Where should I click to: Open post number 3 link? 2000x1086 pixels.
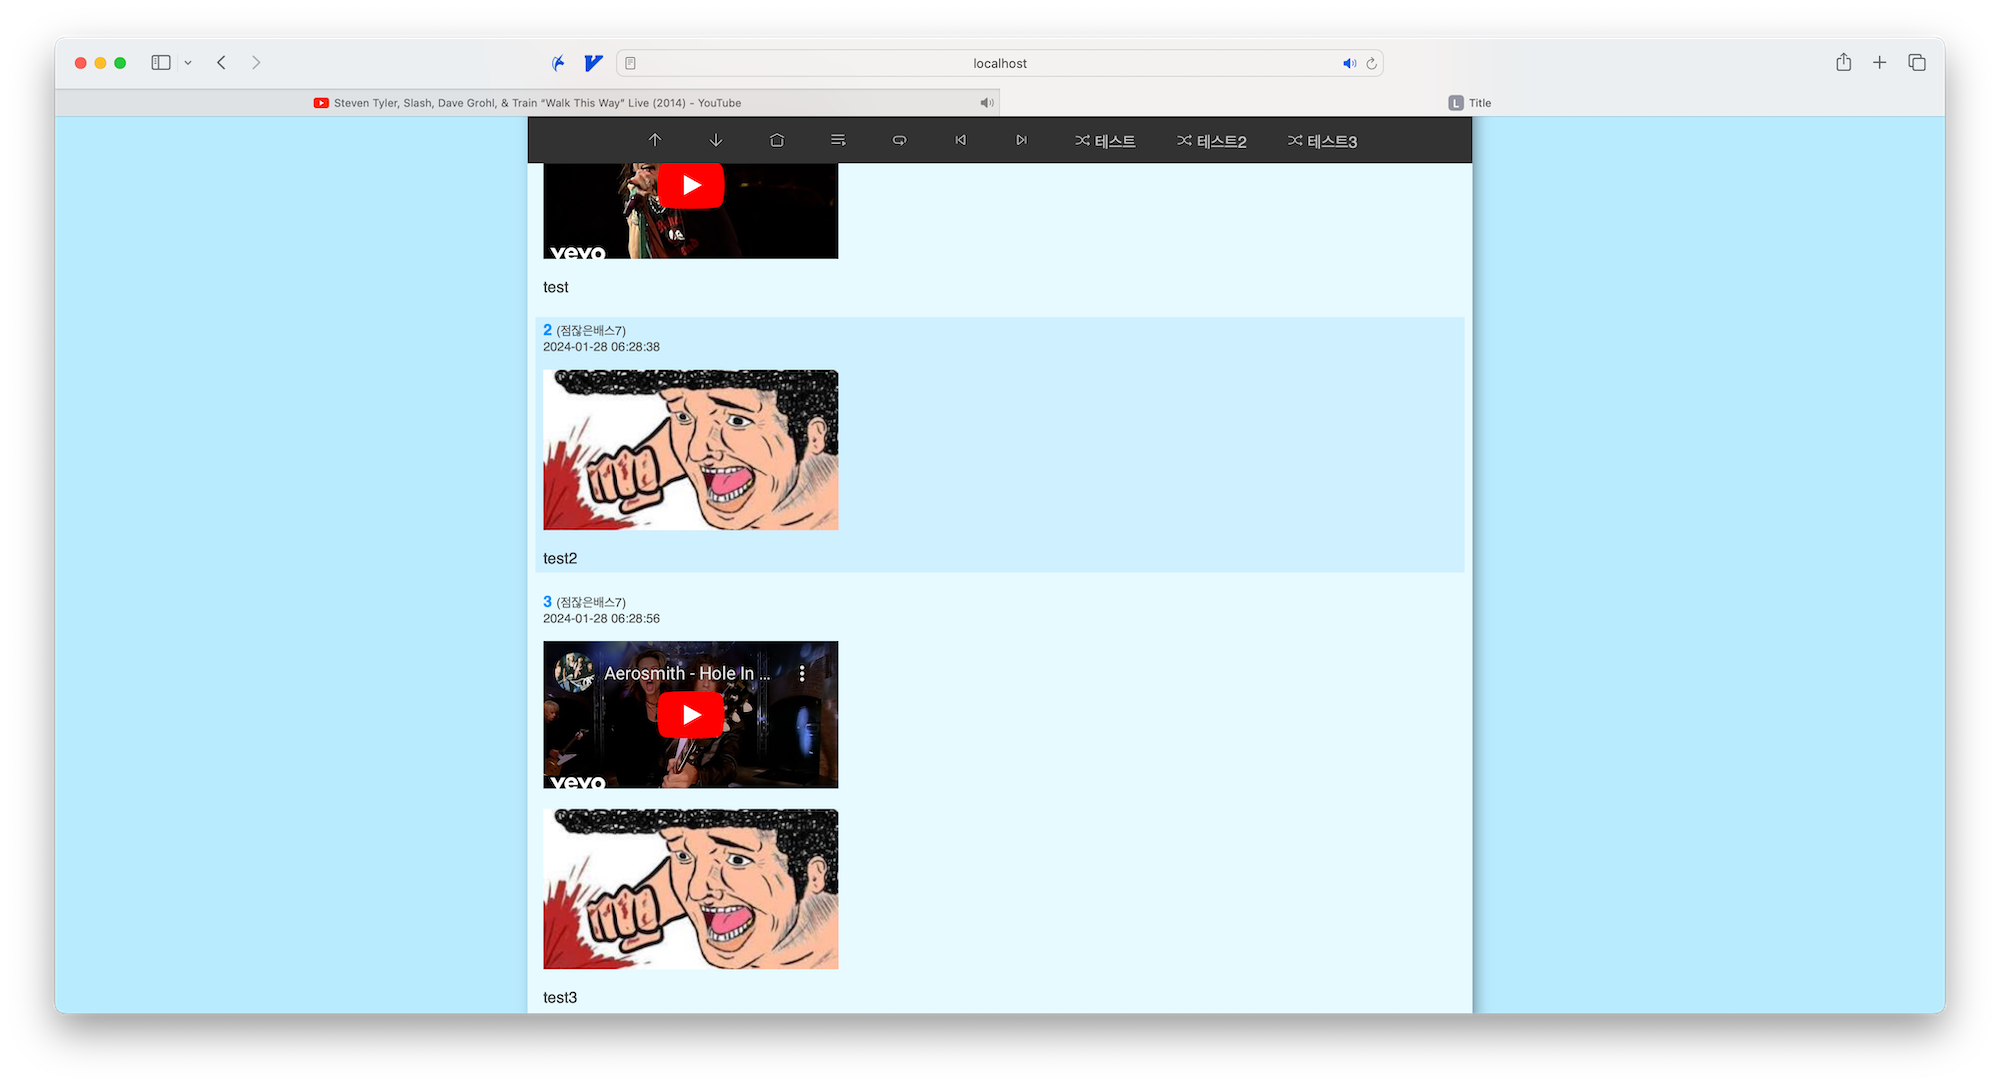pyautogui.click(x=547, y=601)
